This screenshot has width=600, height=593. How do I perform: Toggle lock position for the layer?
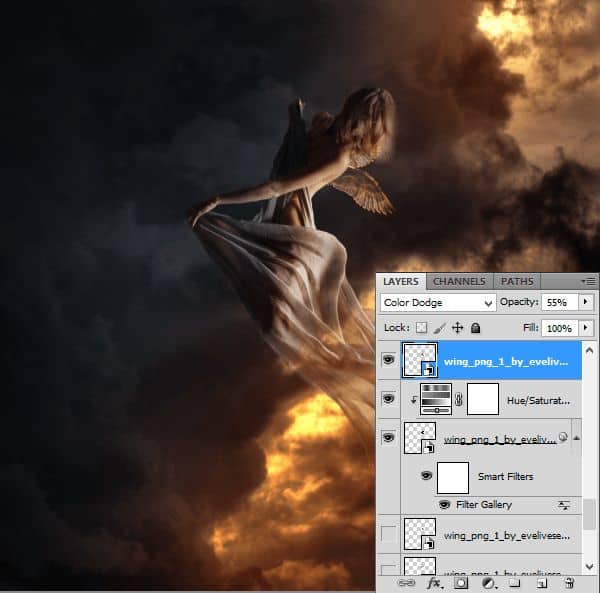pos(457,327)
